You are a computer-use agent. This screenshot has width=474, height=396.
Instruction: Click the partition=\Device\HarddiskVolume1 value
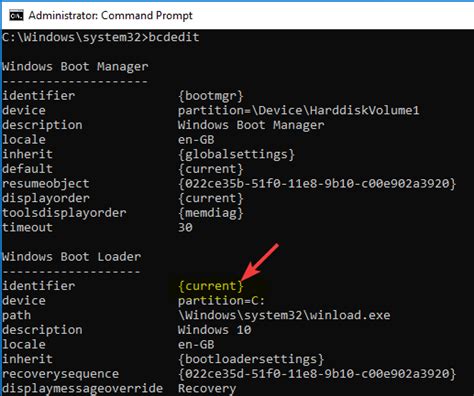[x=298, y=110]
